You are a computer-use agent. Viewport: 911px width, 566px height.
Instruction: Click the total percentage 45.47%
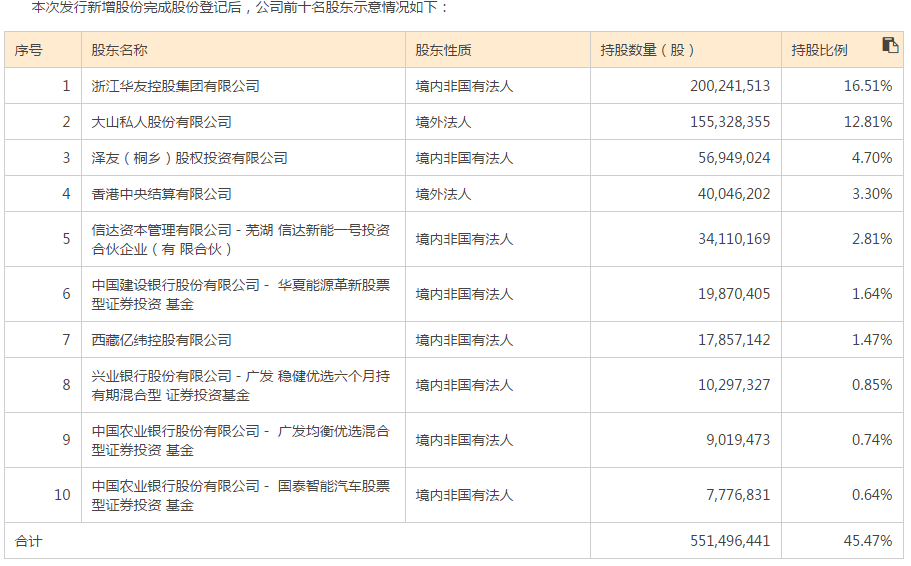868,541
